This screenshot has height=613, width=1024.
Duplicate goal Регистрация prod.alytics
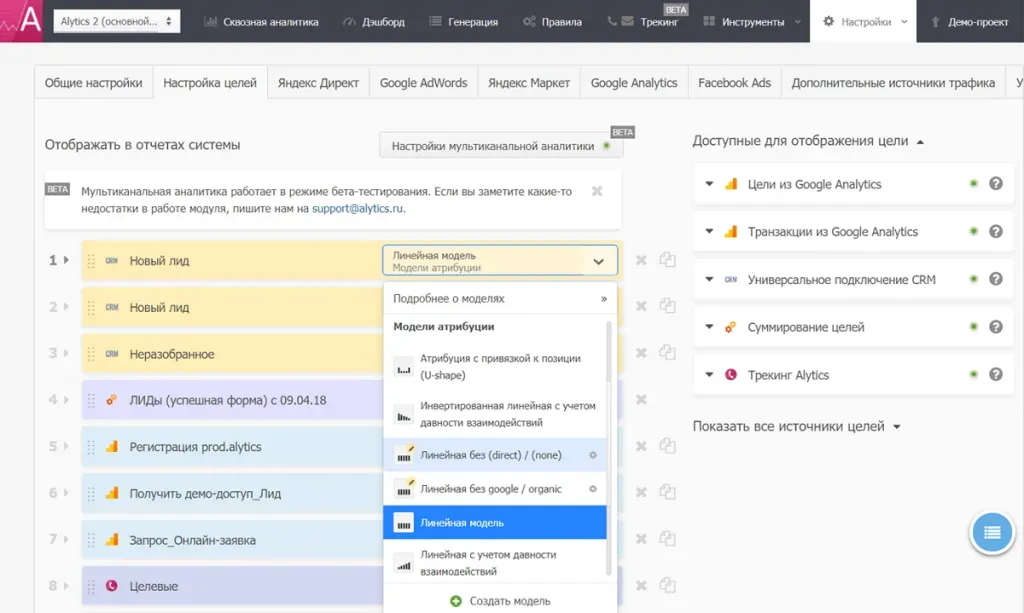click(667, 445)
